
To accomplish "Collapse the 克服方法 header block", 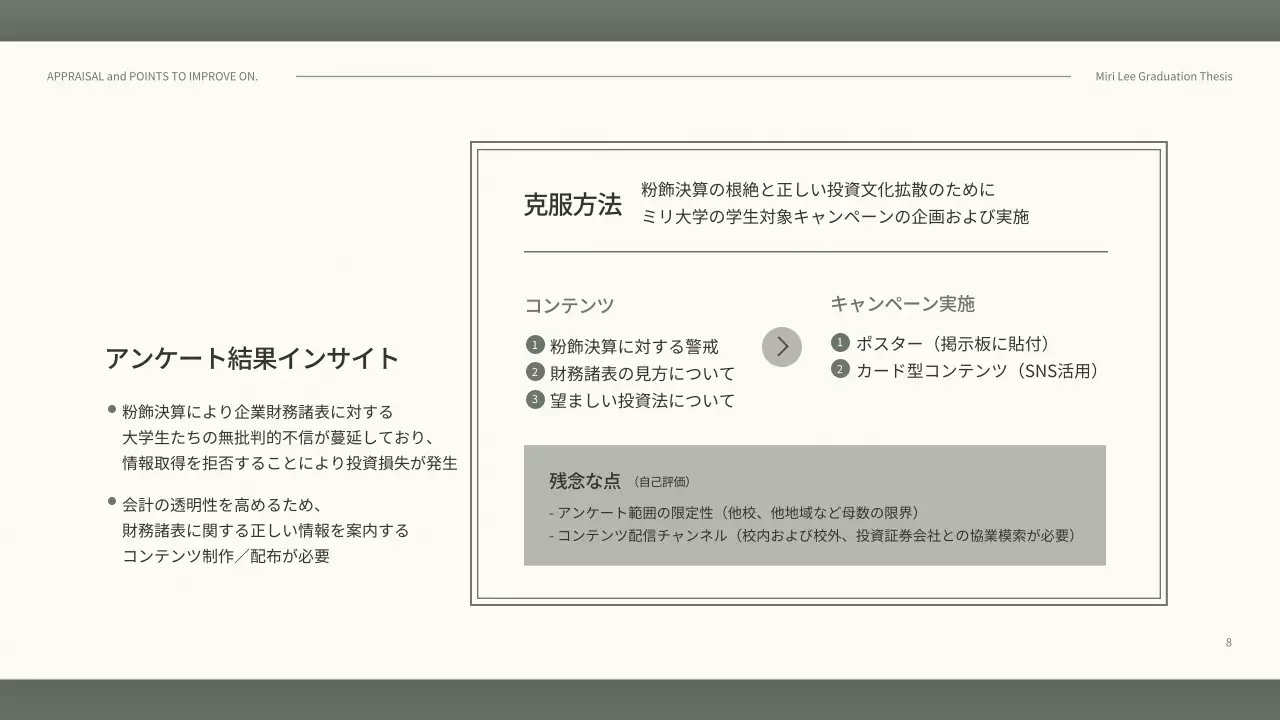I will point(573,203).
